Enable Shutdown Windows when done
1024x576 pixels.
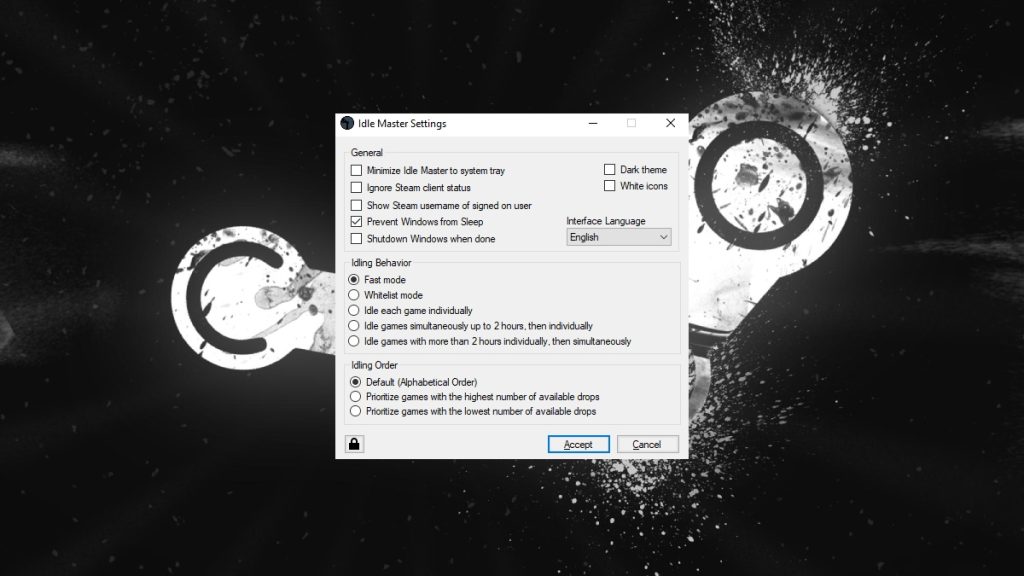pos(356,238)
